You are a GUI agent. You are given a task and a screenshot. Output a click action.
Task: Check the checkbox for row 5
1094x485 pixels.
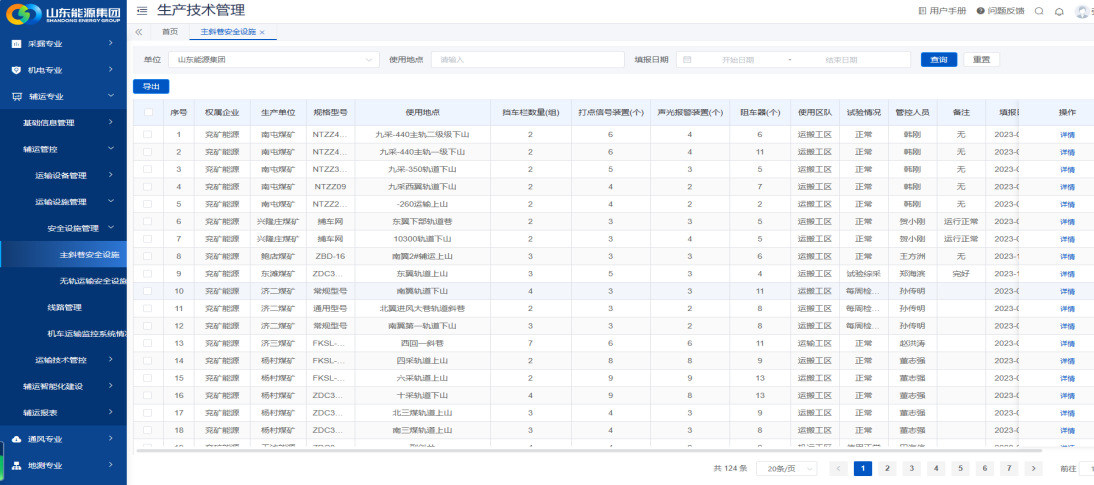coord(148,203)
